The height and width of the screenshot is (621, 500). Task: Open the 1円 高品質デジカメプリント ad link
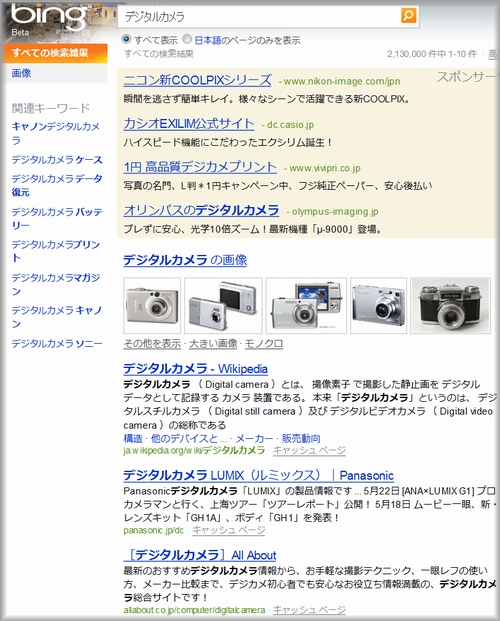pyautogui.click(x=200, y=167)
